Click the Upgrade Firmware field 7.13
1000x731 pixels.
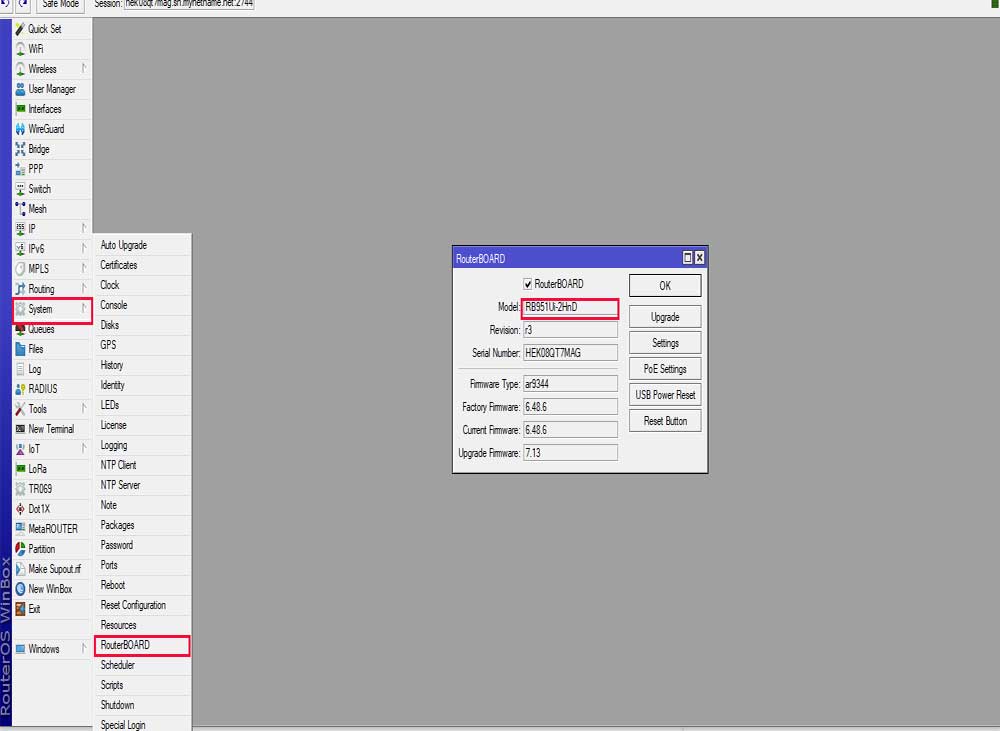click(570, 453)
